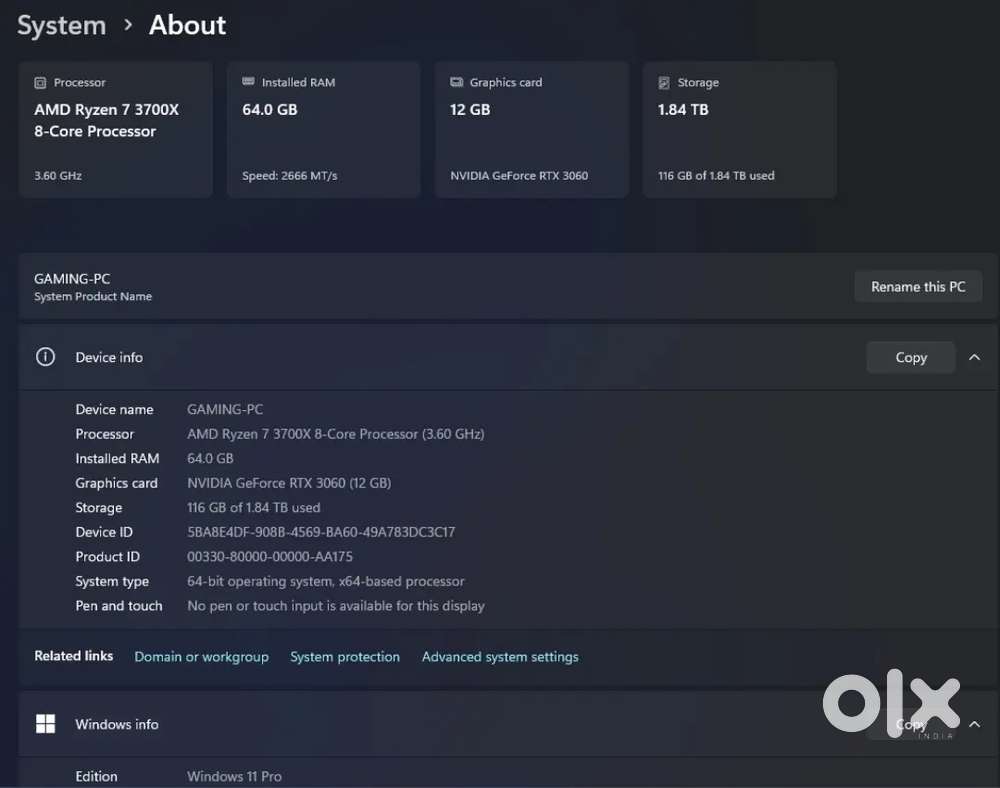Viewport: 1000px width, 788px height.
Task: Click the Installed RAM icon
Action: [248, 82]
